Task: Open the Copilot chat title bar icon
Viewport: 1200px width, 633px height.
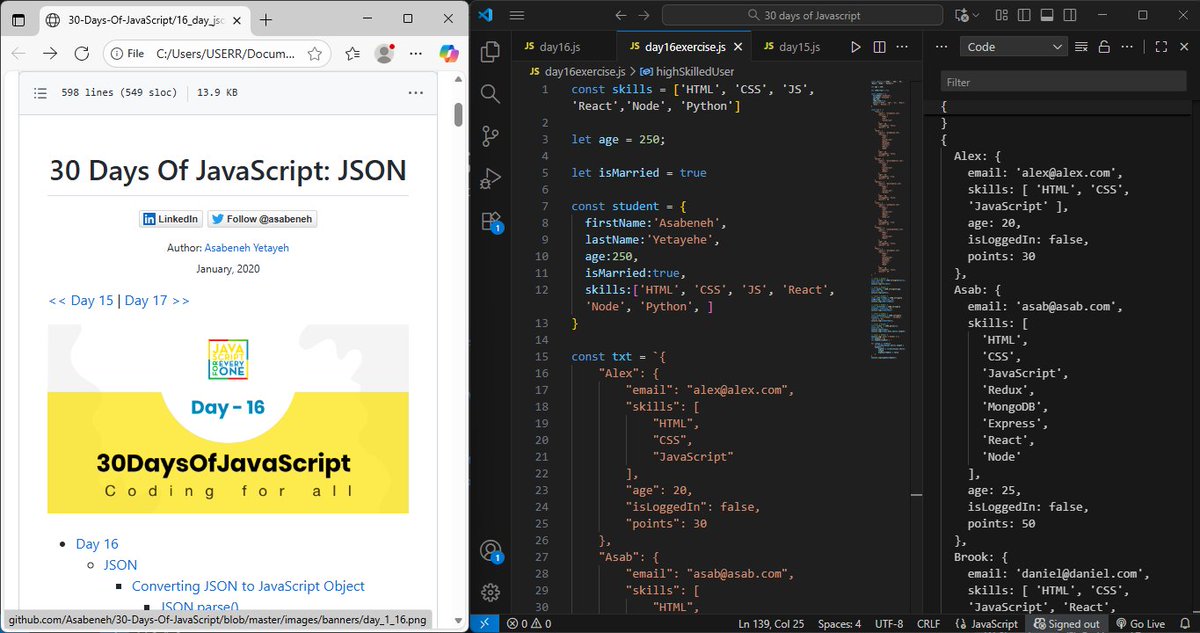Action: [963, 15]
